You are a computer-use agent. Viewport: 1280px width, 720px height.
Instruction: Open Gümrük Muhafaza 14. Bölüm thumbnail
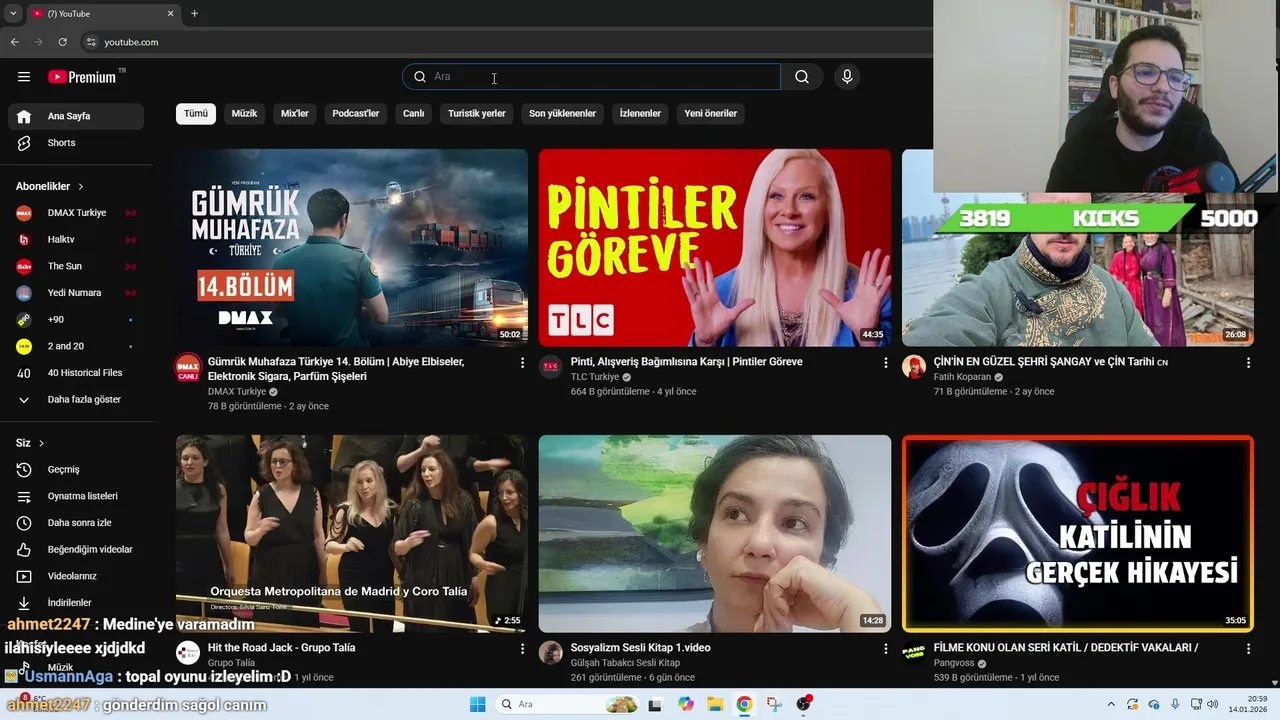(x=352, y=248)
